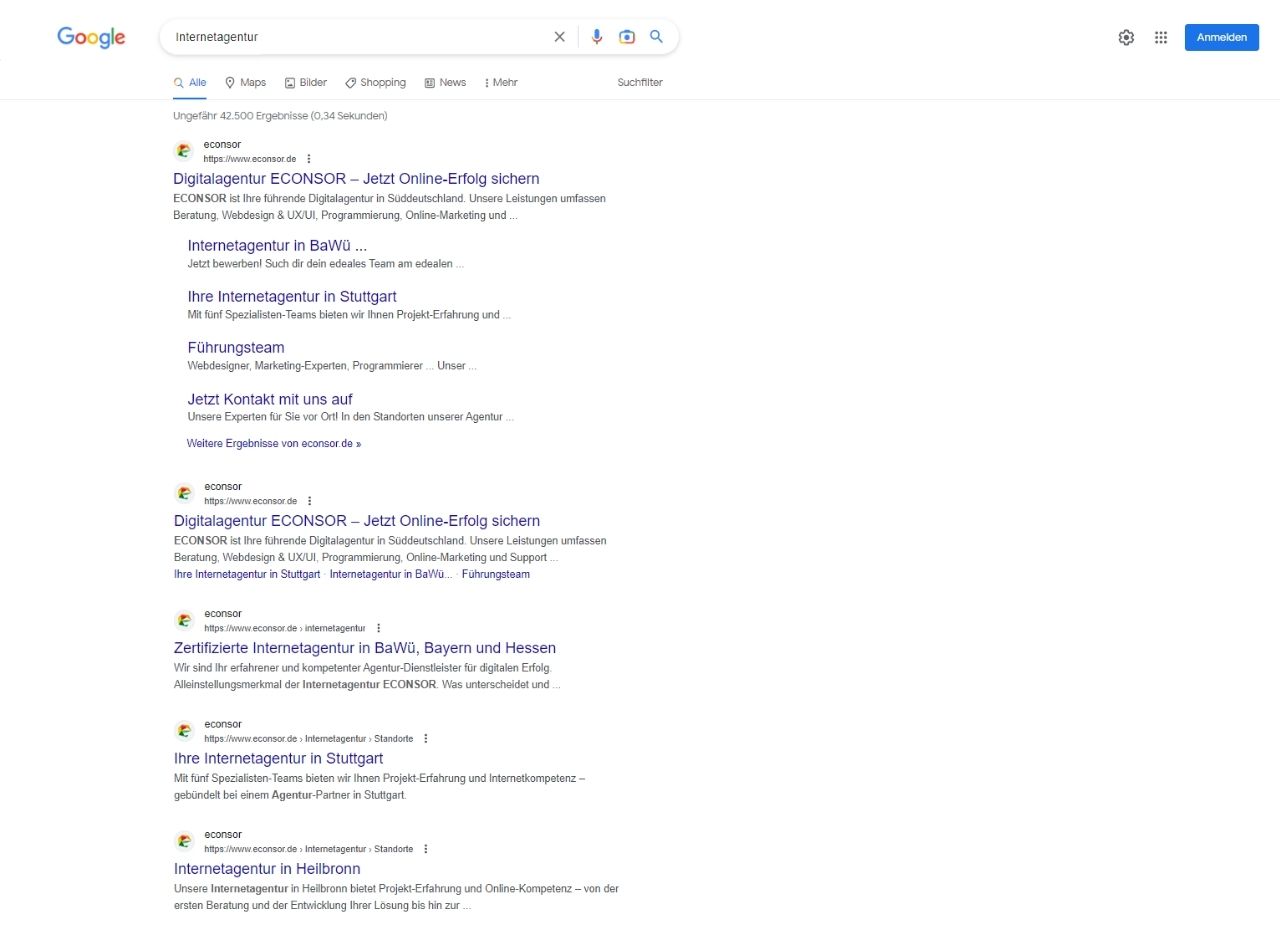Screen dimensions: 1280x950
Task: Open Google Lens image search camera icon
Action: click(627, 37)
